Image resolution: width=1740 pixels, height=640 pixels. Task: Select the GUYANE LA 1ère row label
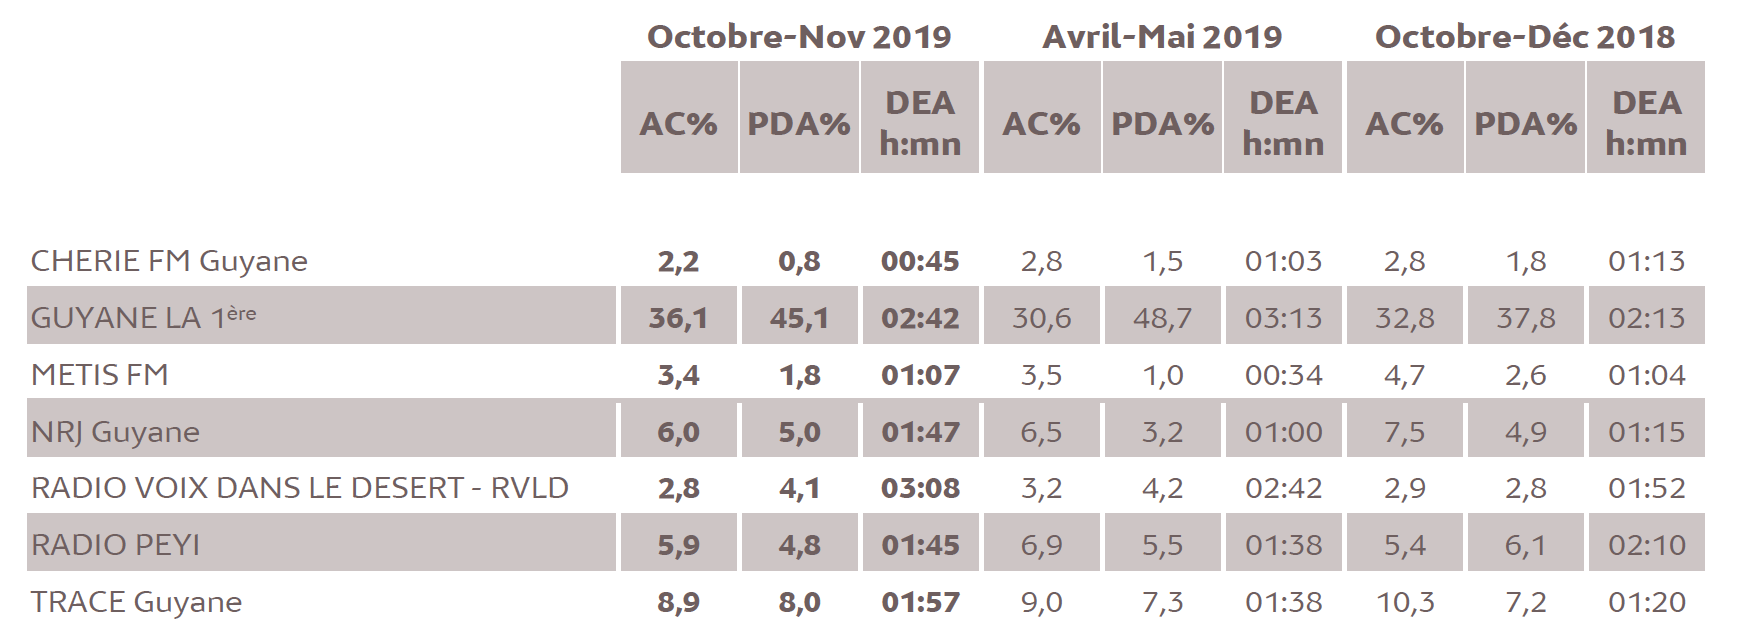coord(143,317)
